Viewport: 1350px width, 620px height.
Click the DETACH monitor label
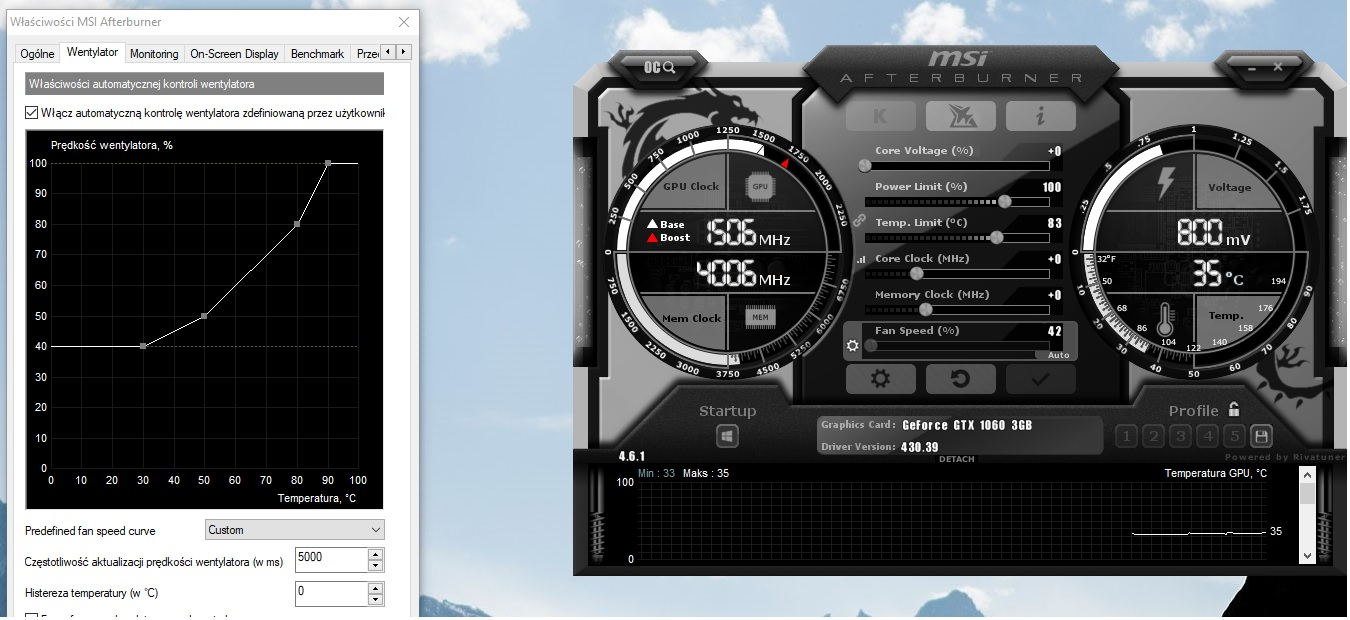[957, 458]
